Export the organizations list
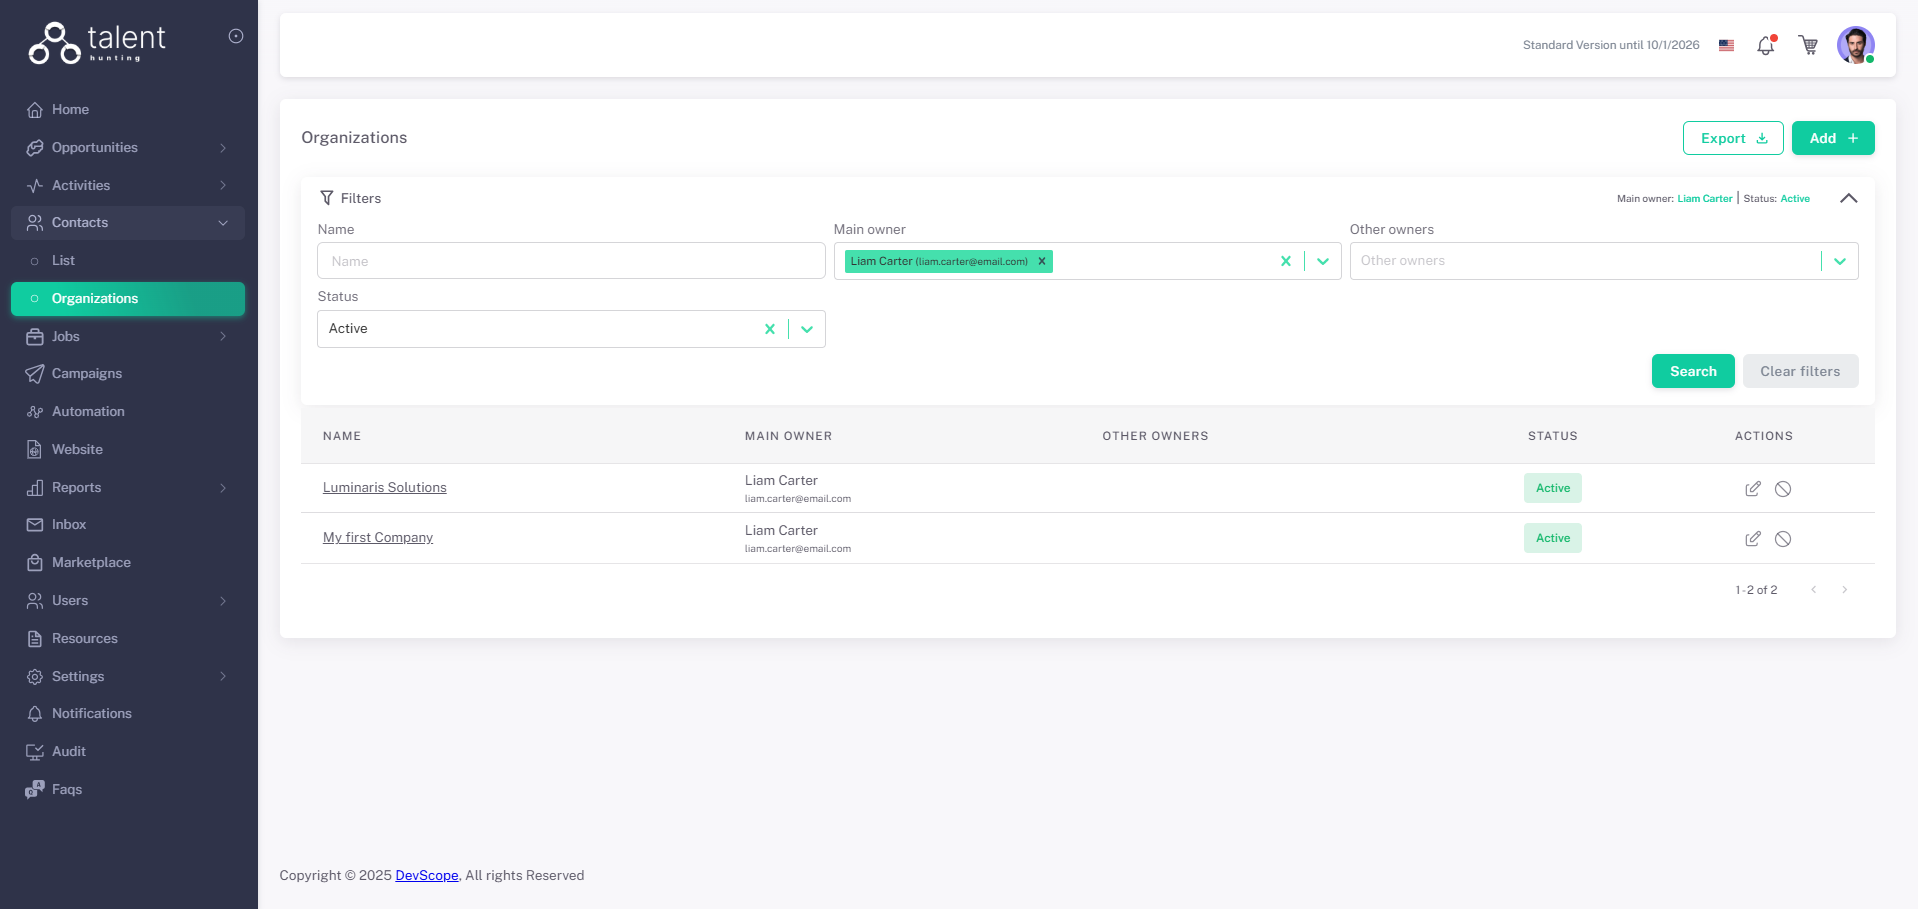 [1732, 138]
